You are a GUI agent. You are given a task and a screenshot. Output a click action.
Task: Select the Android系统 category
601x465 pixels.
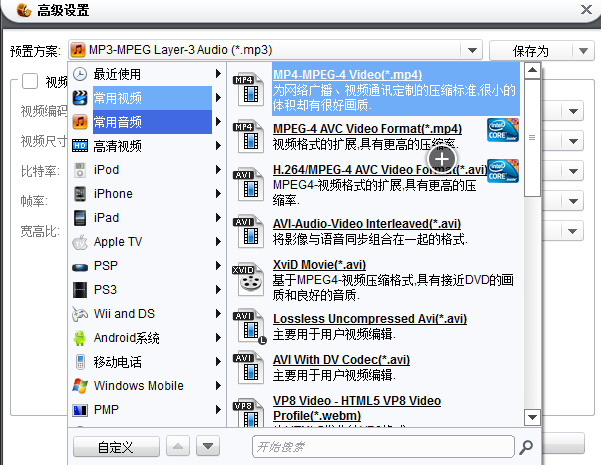[147, 338]
